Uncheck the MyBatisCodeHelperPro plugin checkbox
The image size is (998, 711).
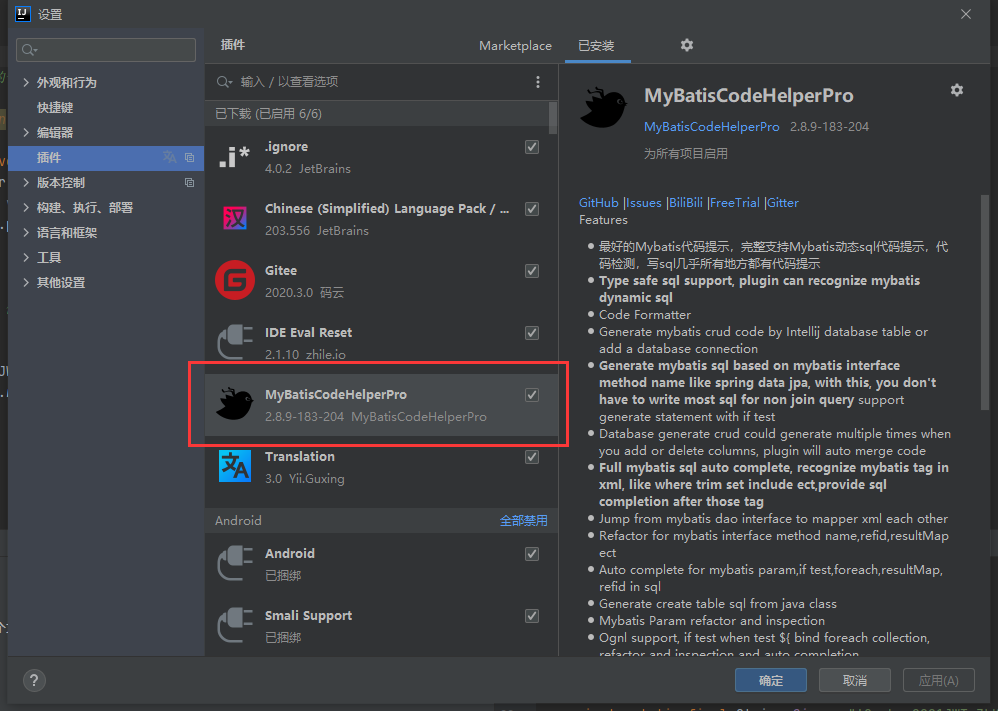point(532,395)
